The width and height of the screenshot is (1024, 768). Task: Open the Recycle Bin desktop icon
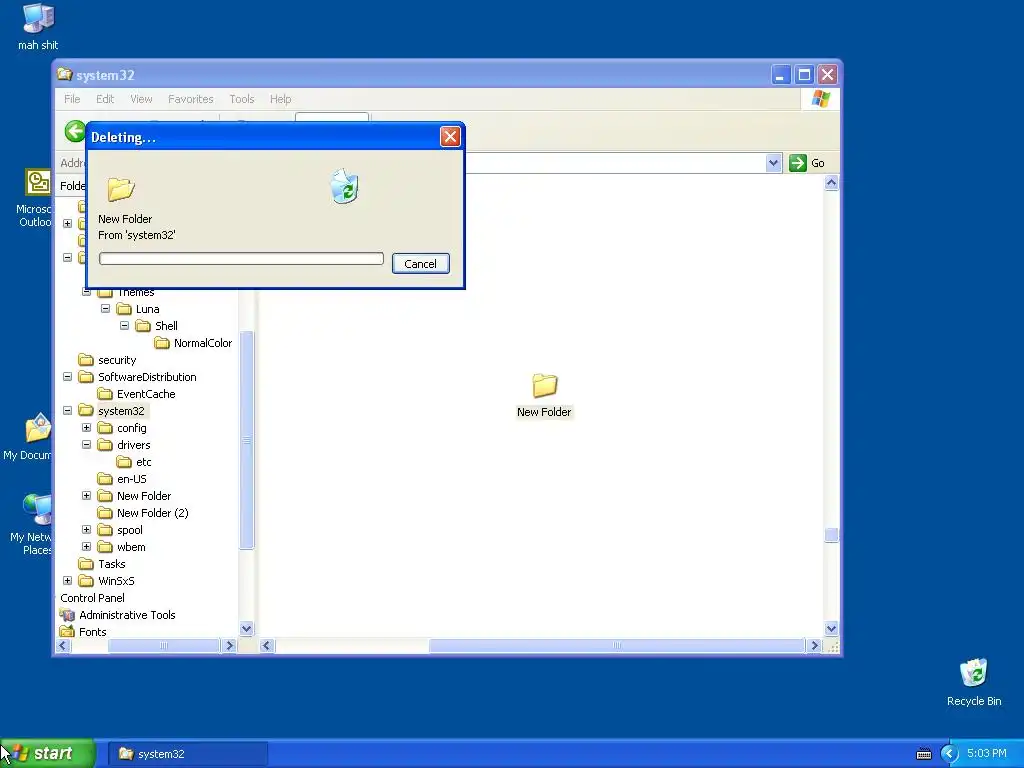click(x=974, y=682)
